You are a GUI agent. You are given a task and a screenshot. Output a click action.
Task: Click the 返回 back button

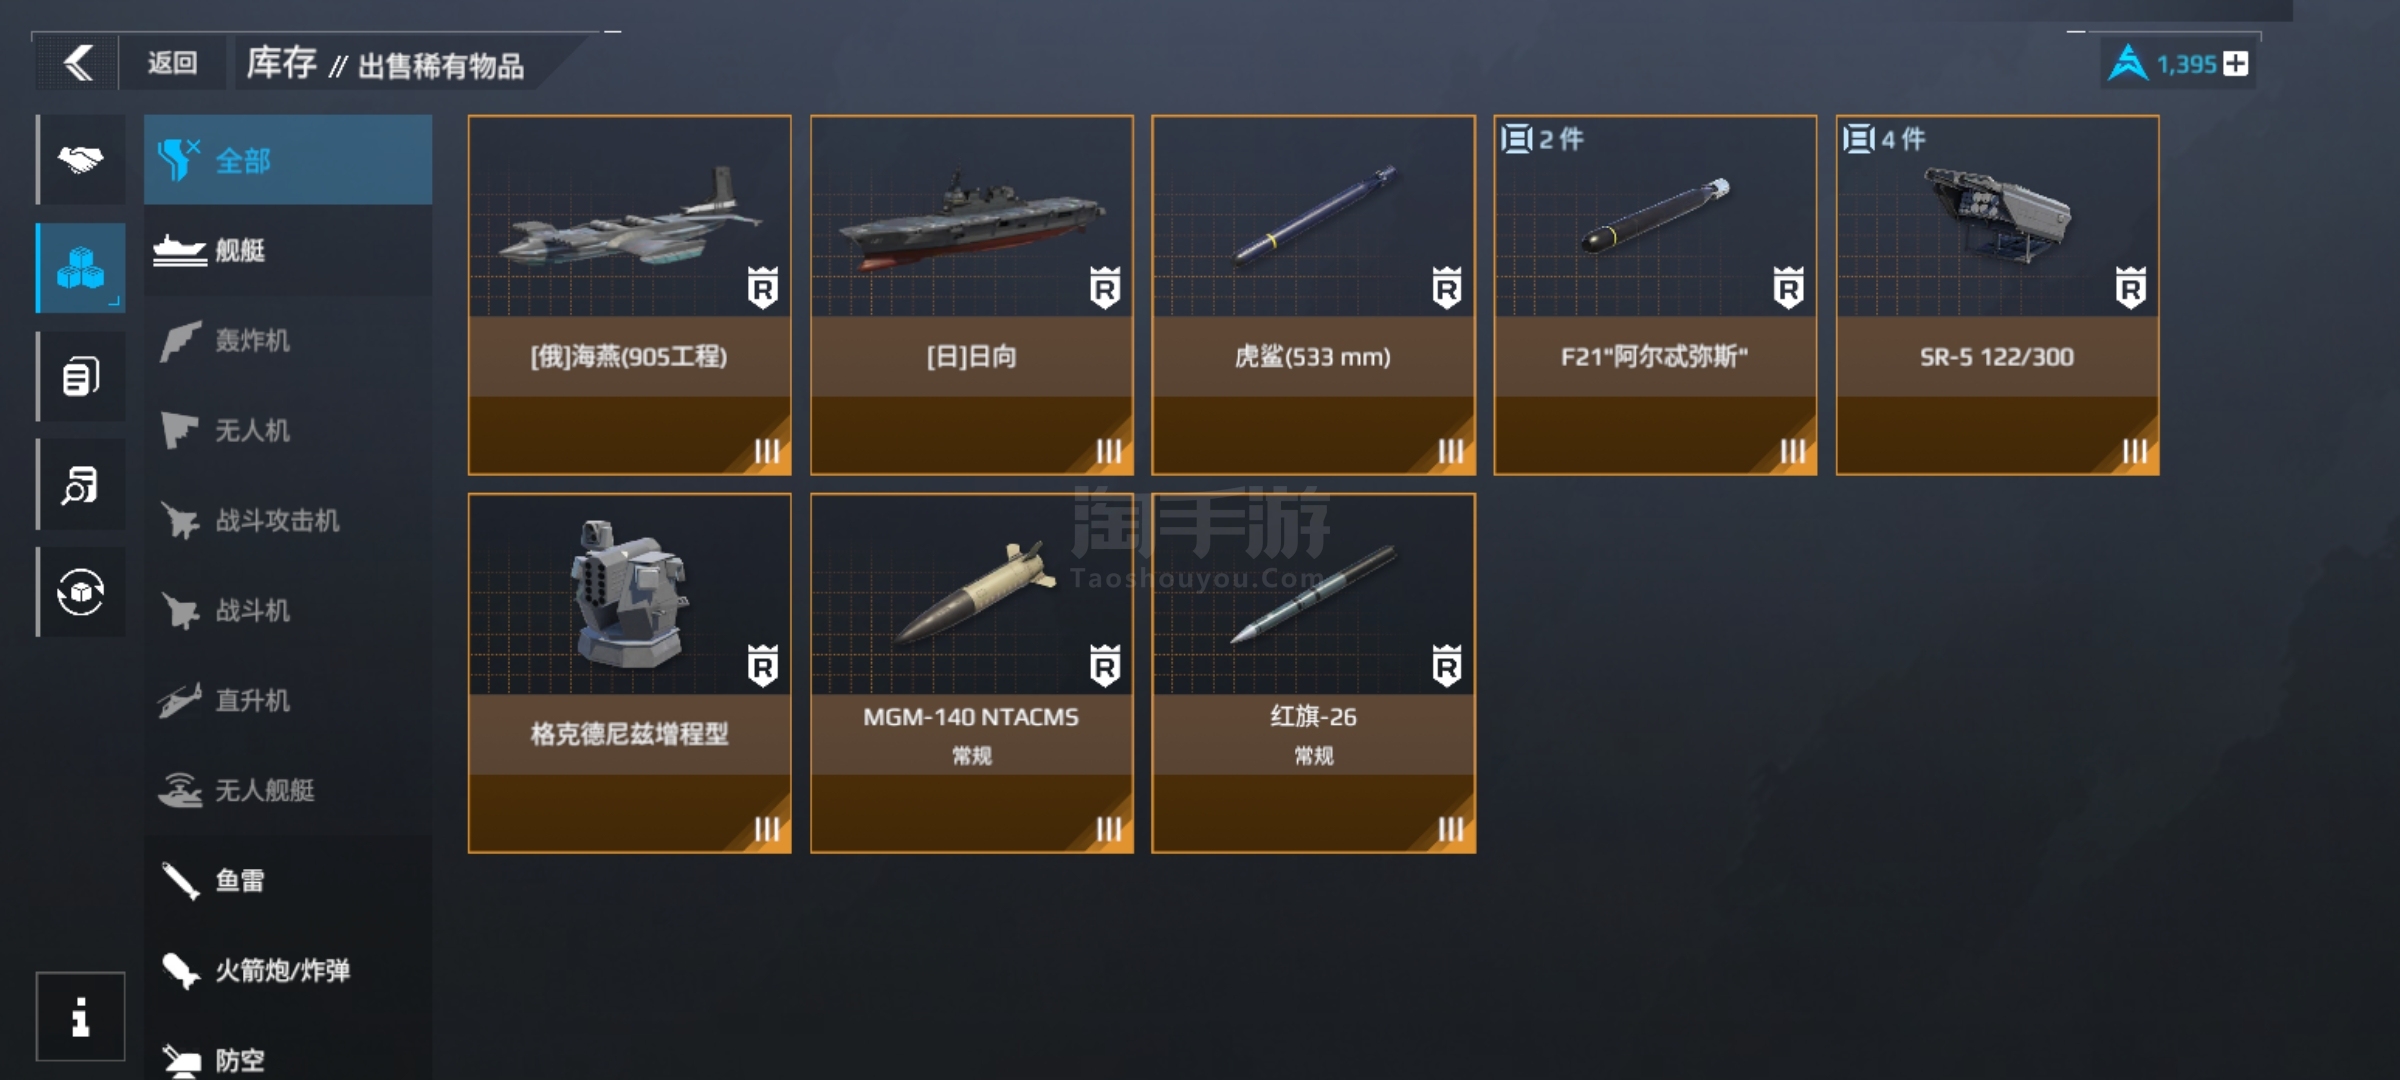click(172, 63)
